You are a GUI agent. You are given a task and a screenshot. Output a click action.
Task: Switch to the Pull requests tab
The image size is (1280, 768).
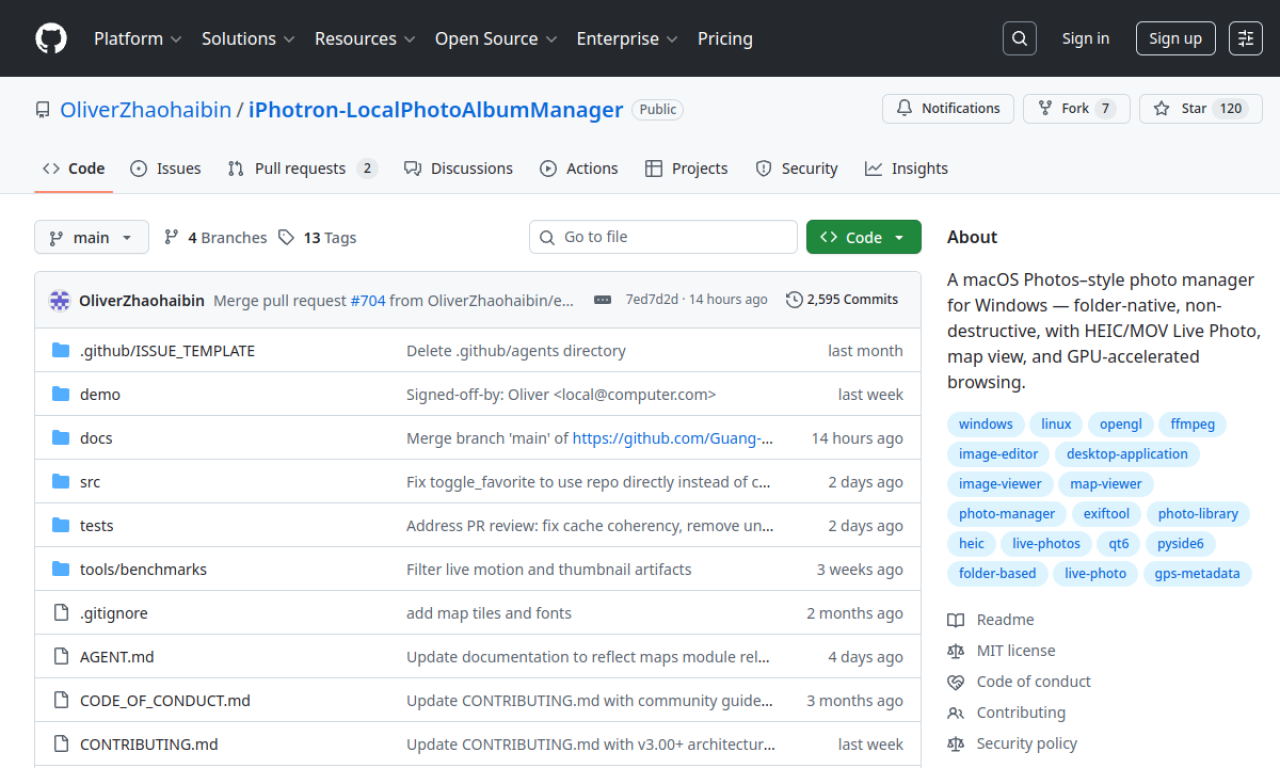301,169
